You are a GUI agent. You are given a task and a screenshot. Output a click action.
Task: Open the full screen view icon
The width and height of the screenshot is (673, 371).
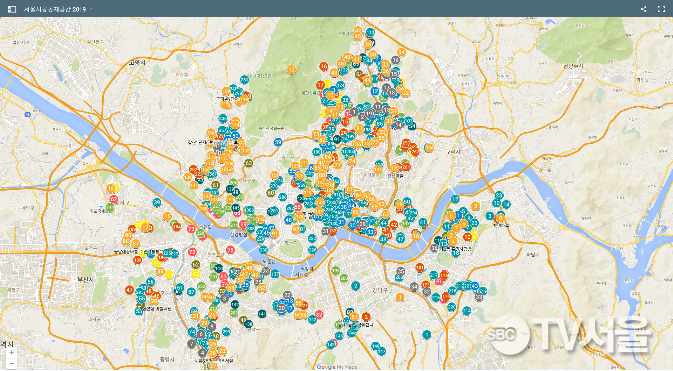coord(661,9)
